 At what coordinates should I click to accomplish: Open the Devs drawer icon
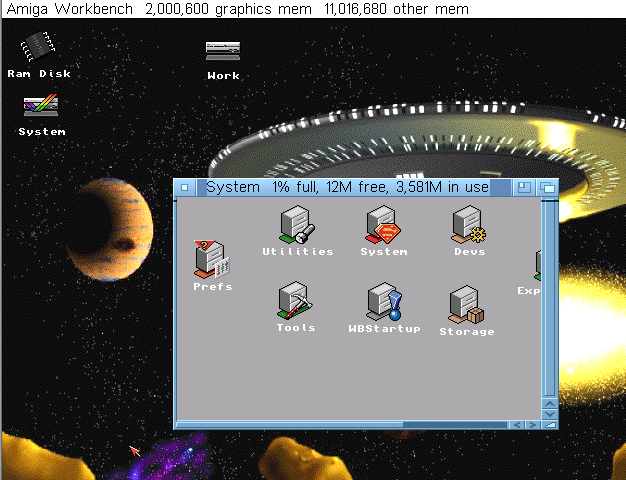click(x=469, y=224)
